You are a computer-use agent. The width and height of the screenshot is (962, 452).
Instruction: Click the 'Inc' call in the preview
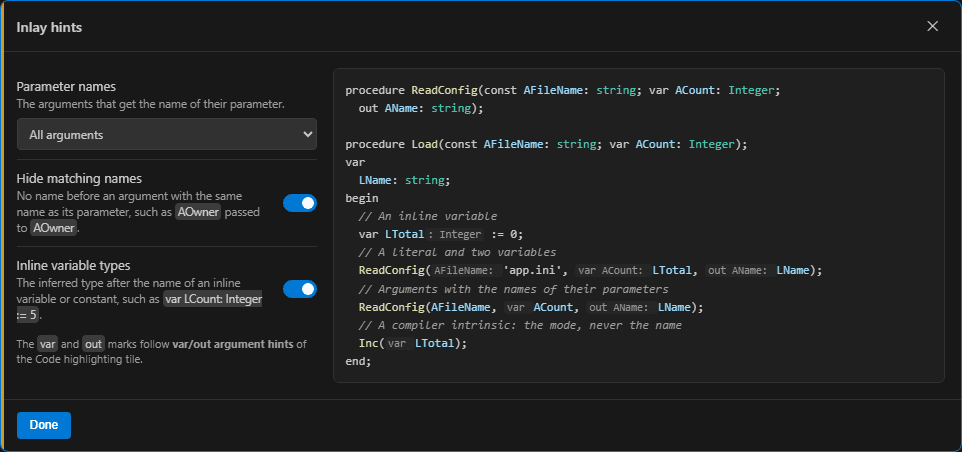pyautogui.click(x=369, y=343)
